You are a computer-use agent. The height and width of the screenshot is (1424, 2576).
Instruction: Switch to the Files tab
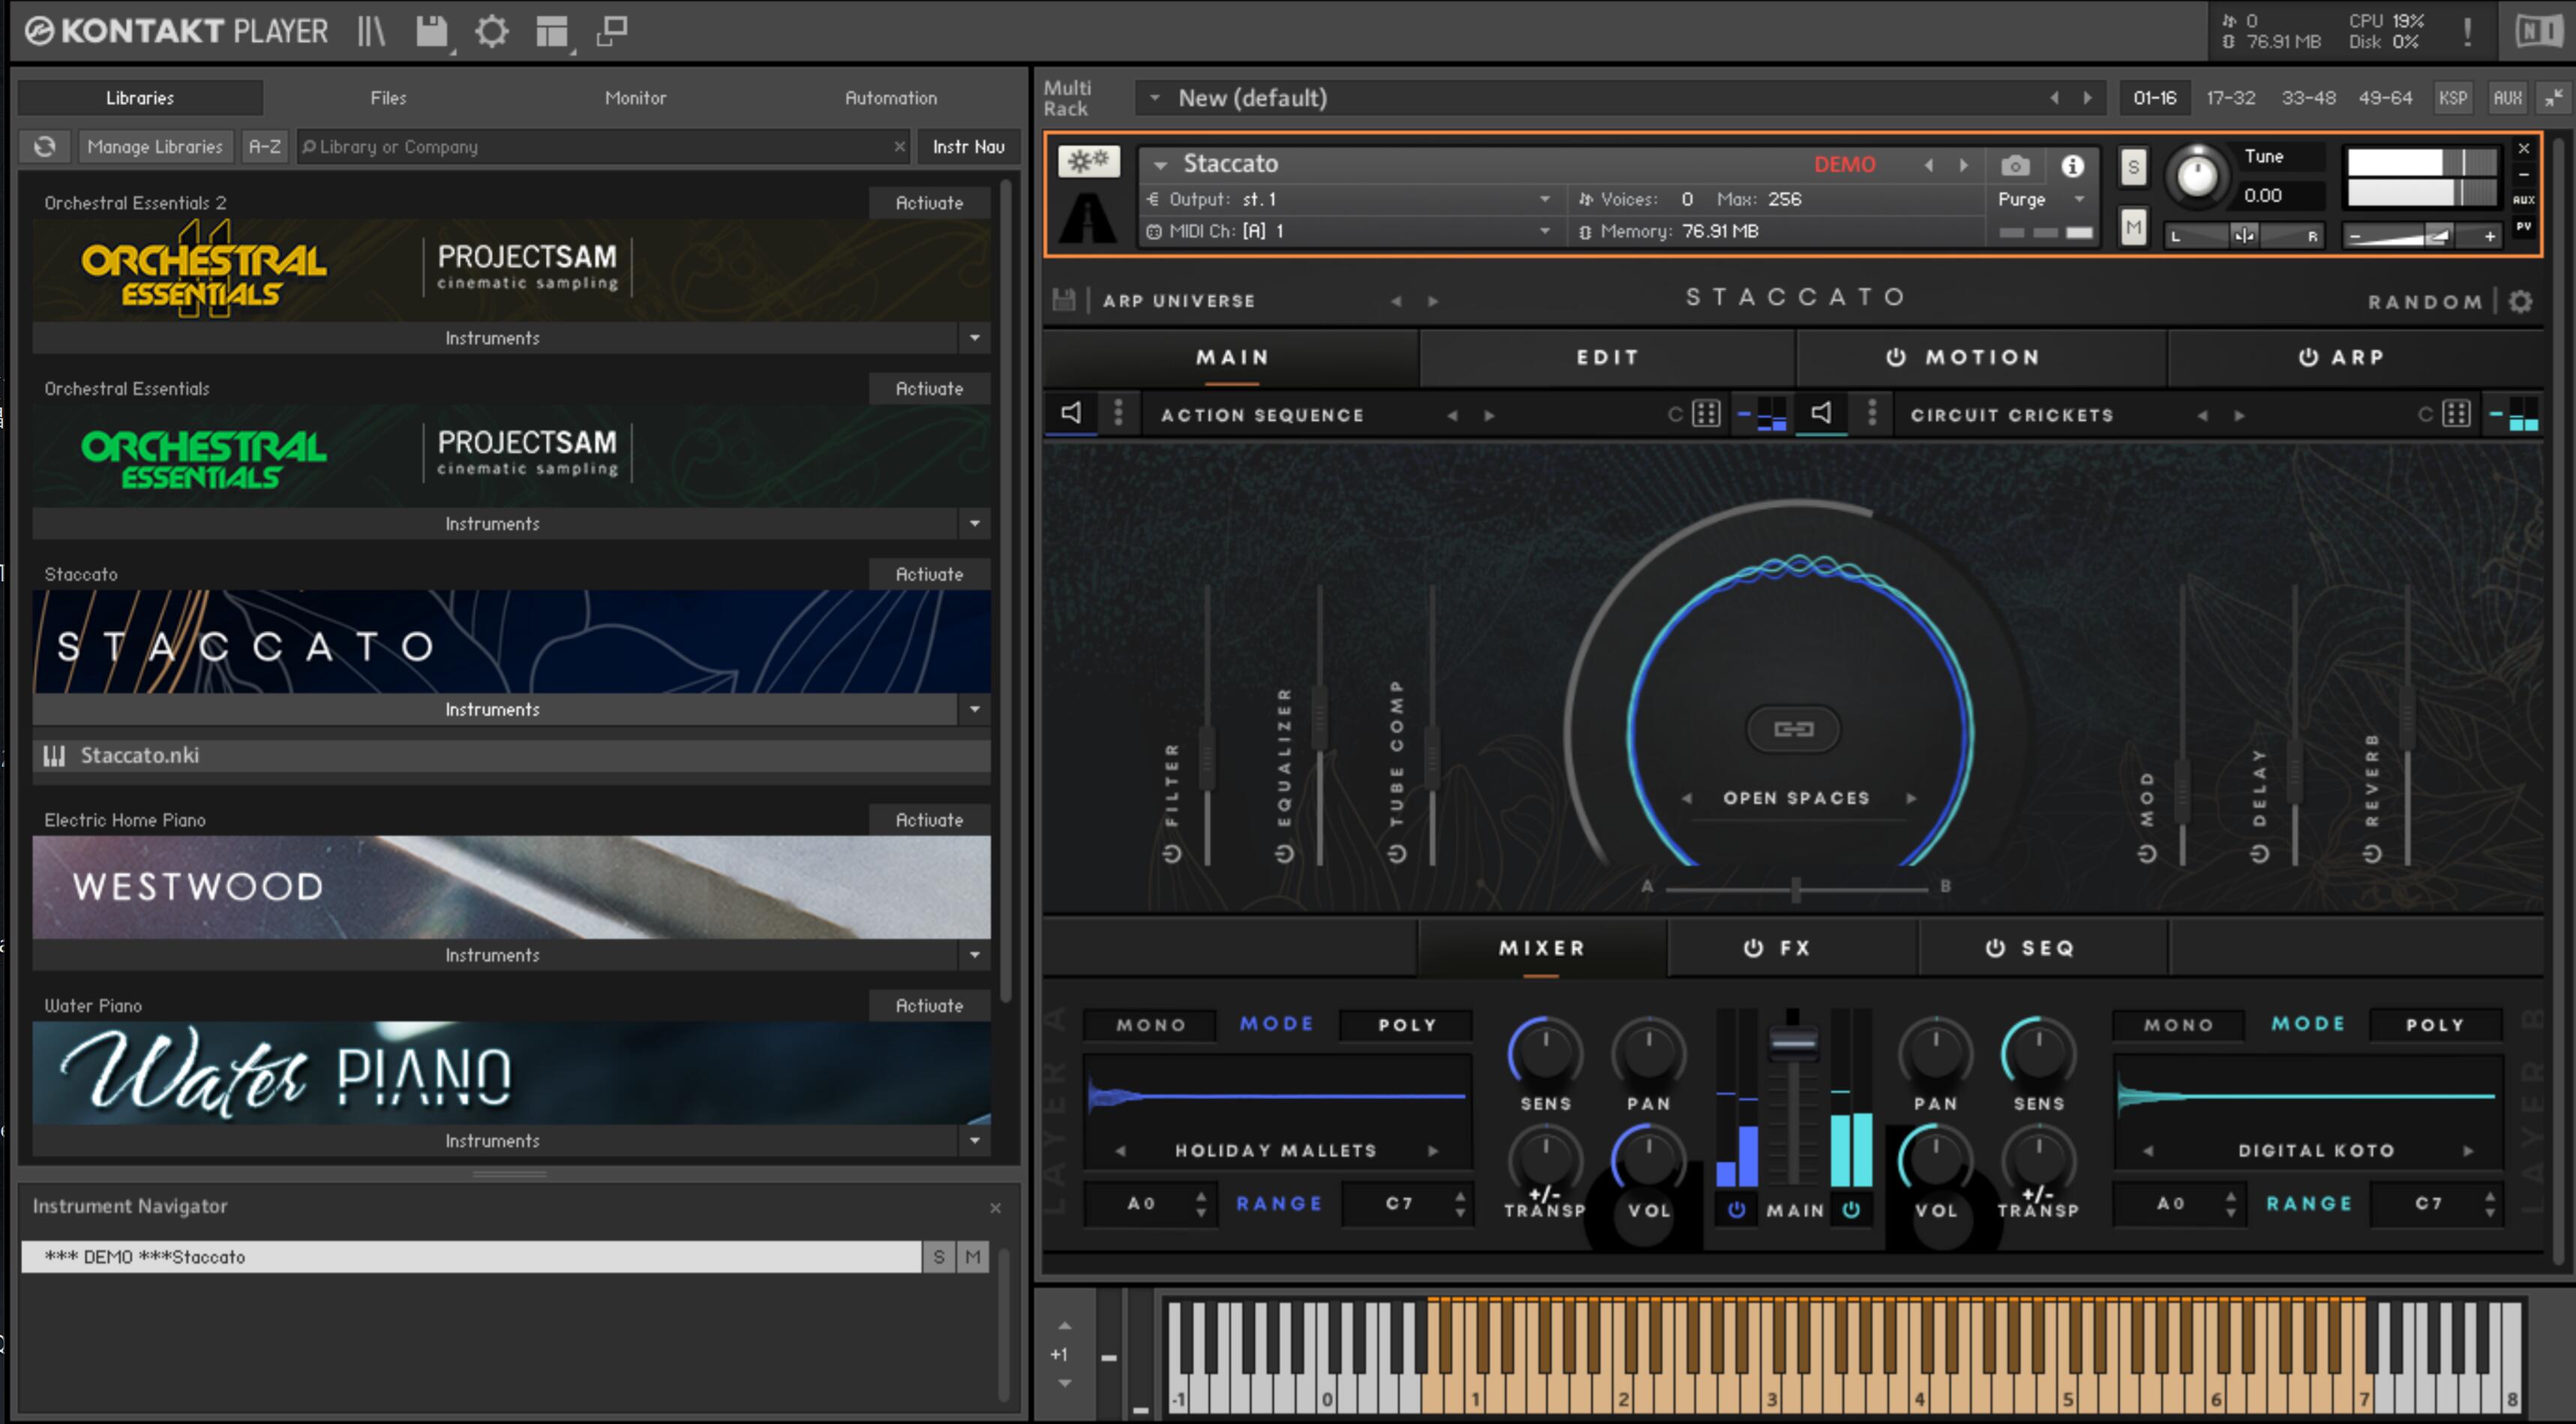pyautogui.click(x=388, y=98)
